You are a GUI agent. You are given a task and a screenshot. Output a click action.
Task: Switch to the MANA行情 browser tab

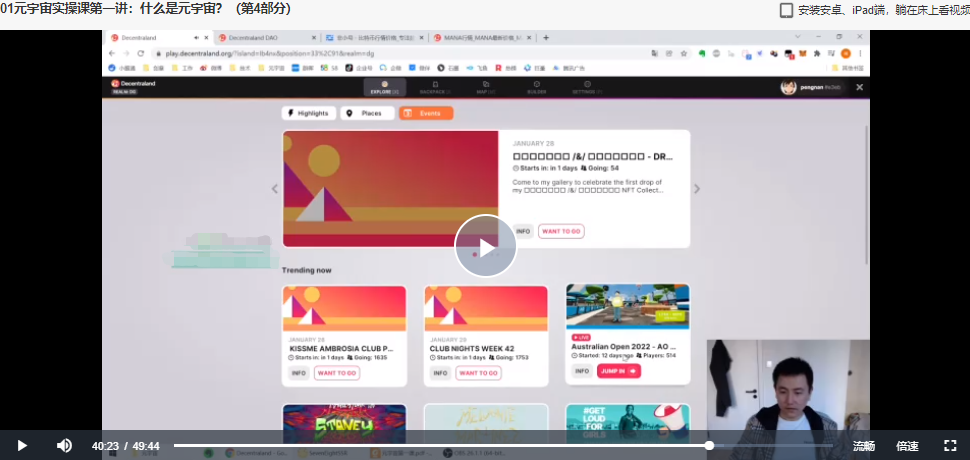482,38
